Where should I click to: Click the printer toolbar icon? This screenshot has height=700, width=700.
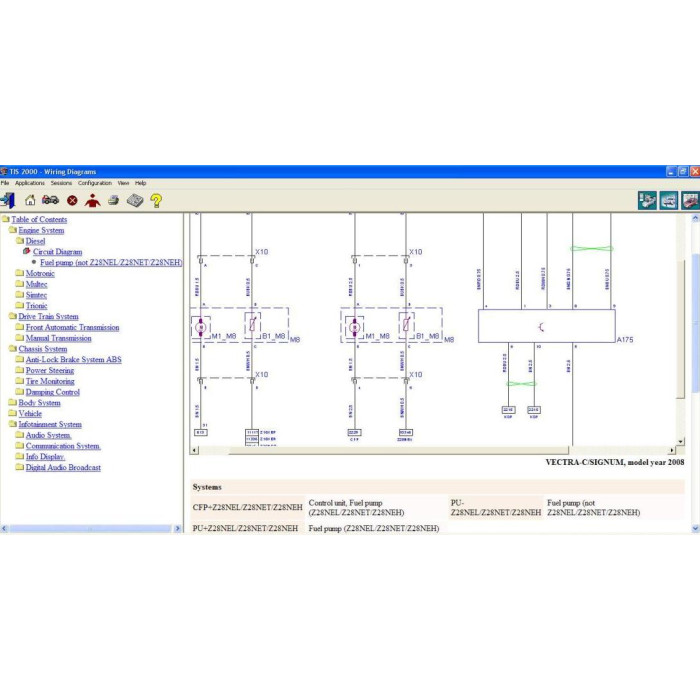click(x=113, y=200)
